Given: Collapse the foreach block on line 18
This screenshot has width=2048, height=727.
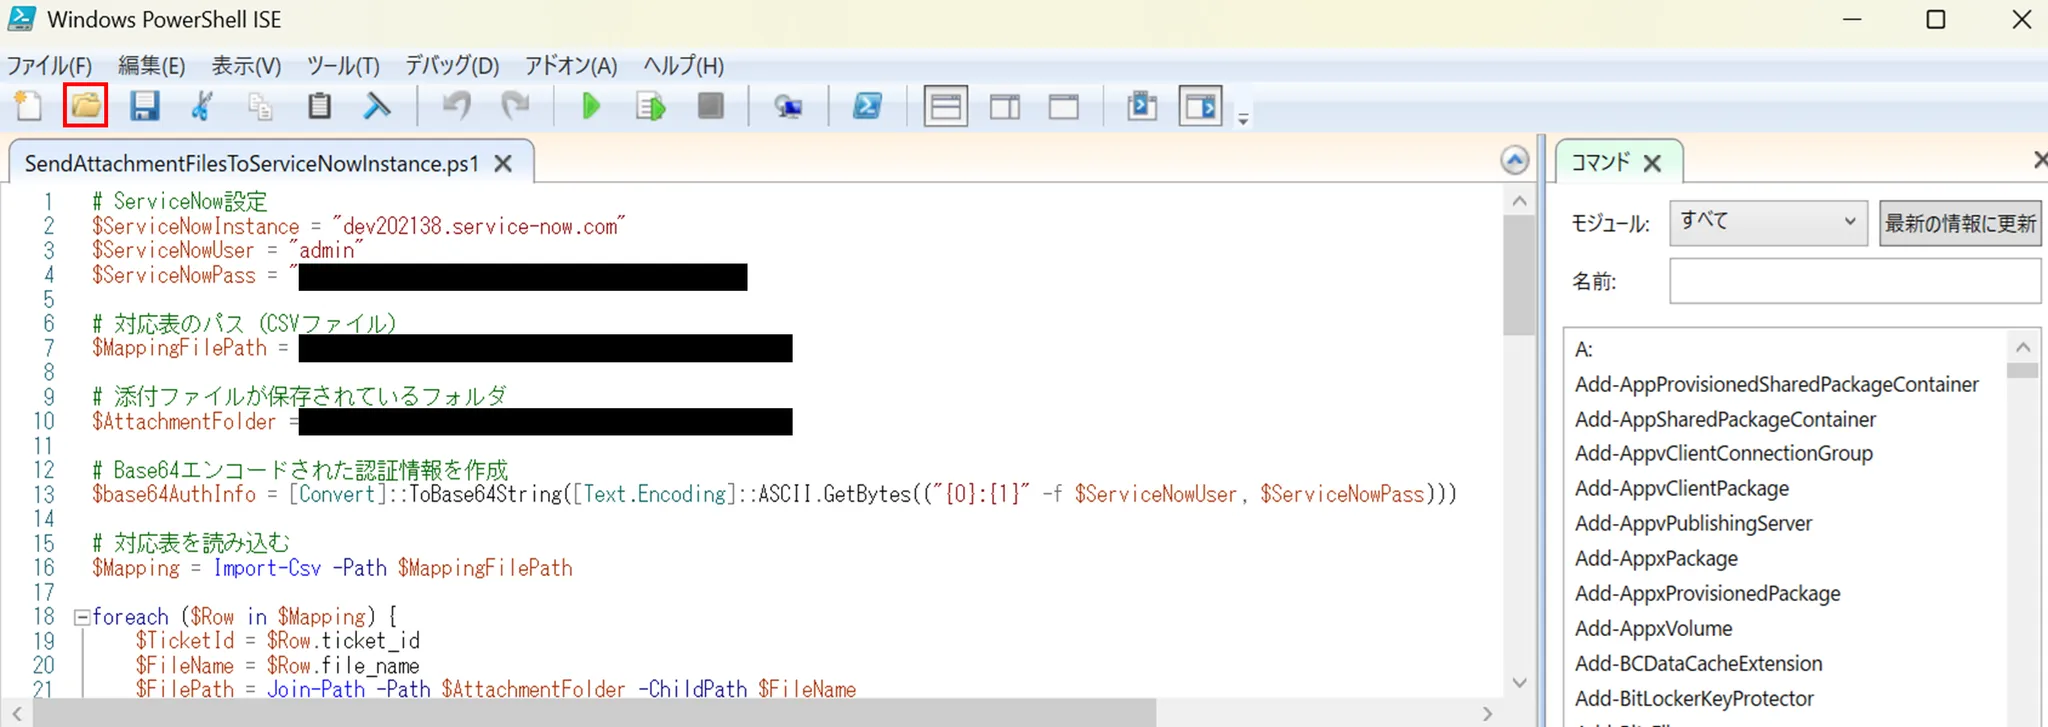Looking at the screenshot, I should click(82, 617).
